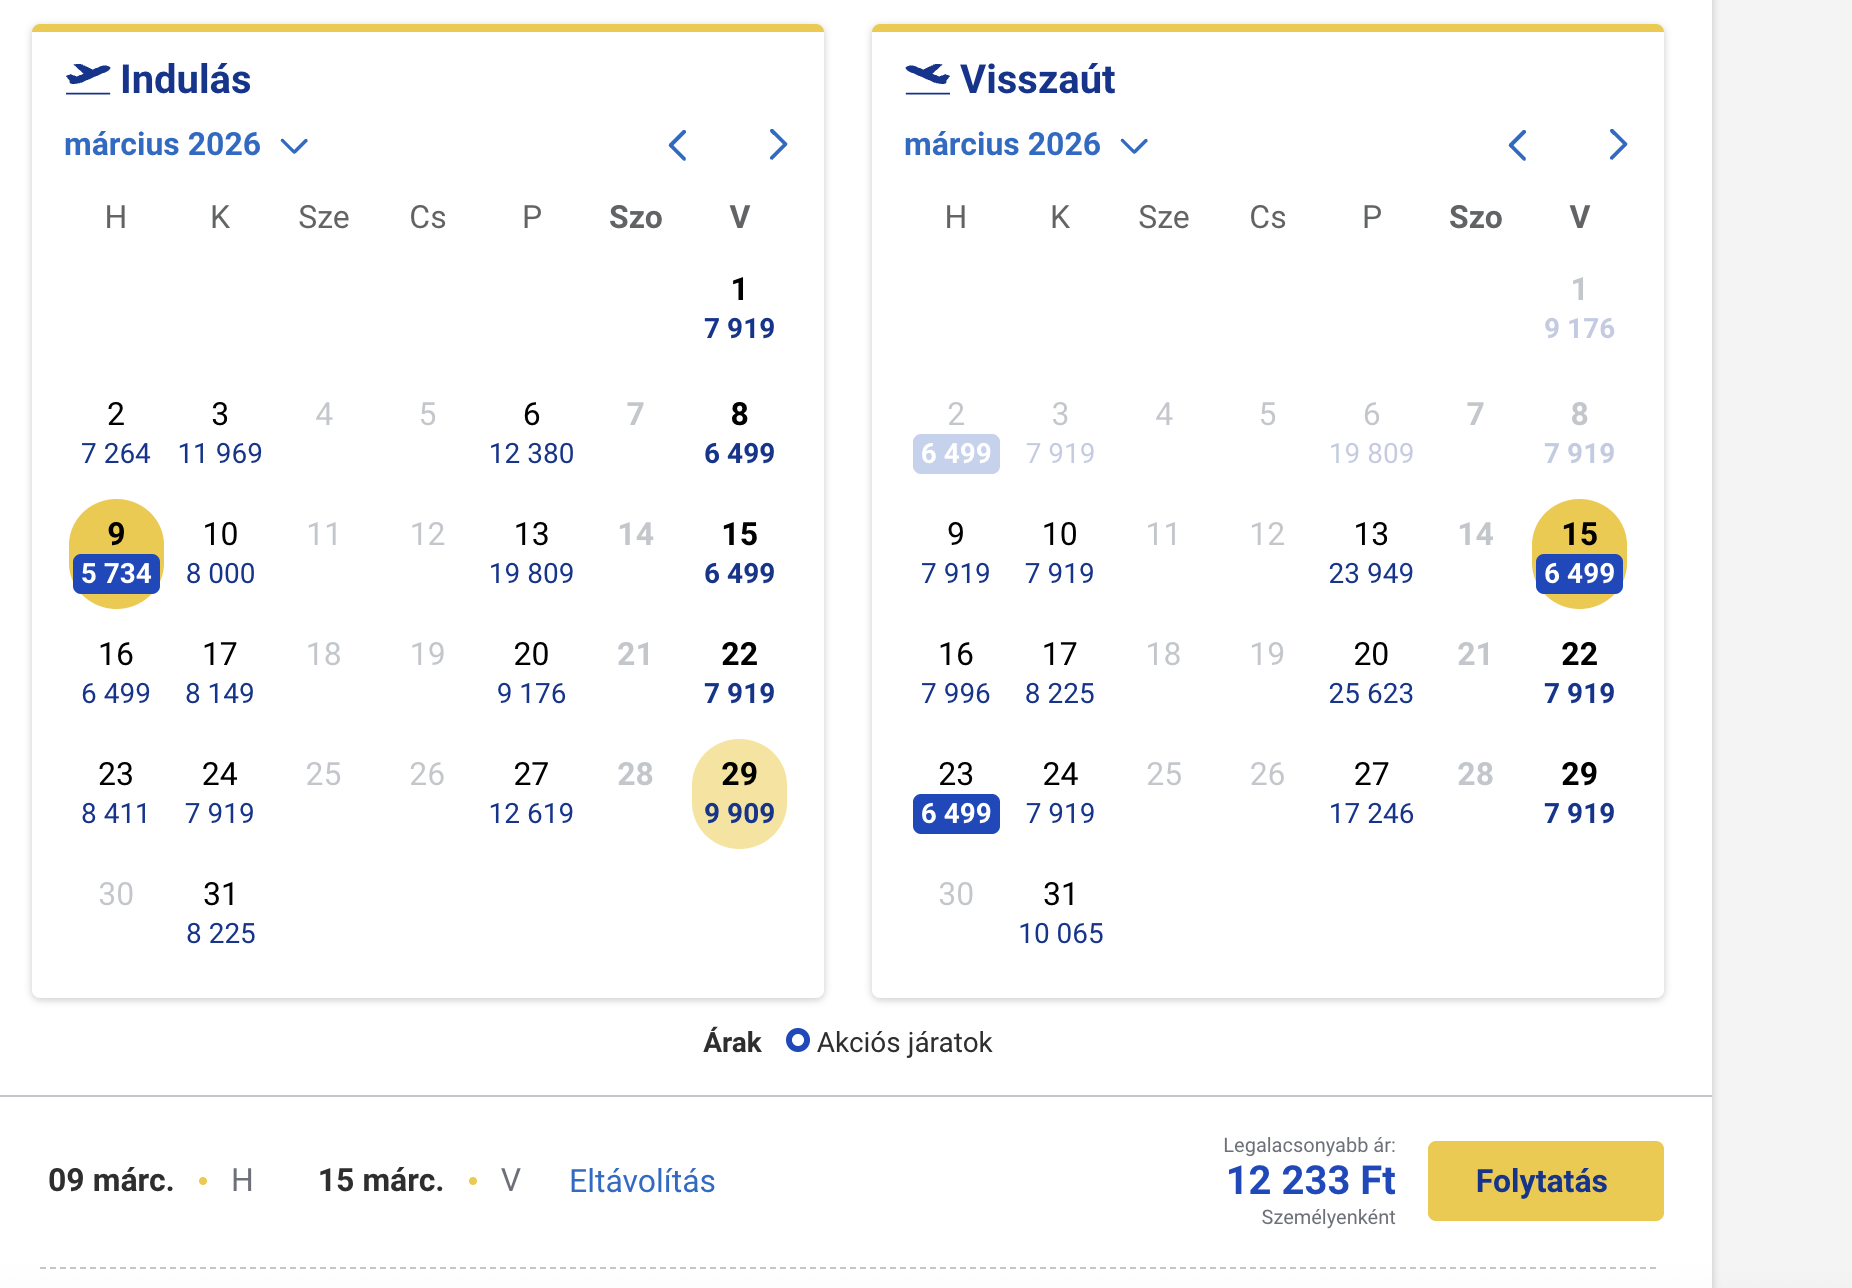Choose return March 22 priced 7 919
1852x1288 pixels.
[x=1579, y=673]
